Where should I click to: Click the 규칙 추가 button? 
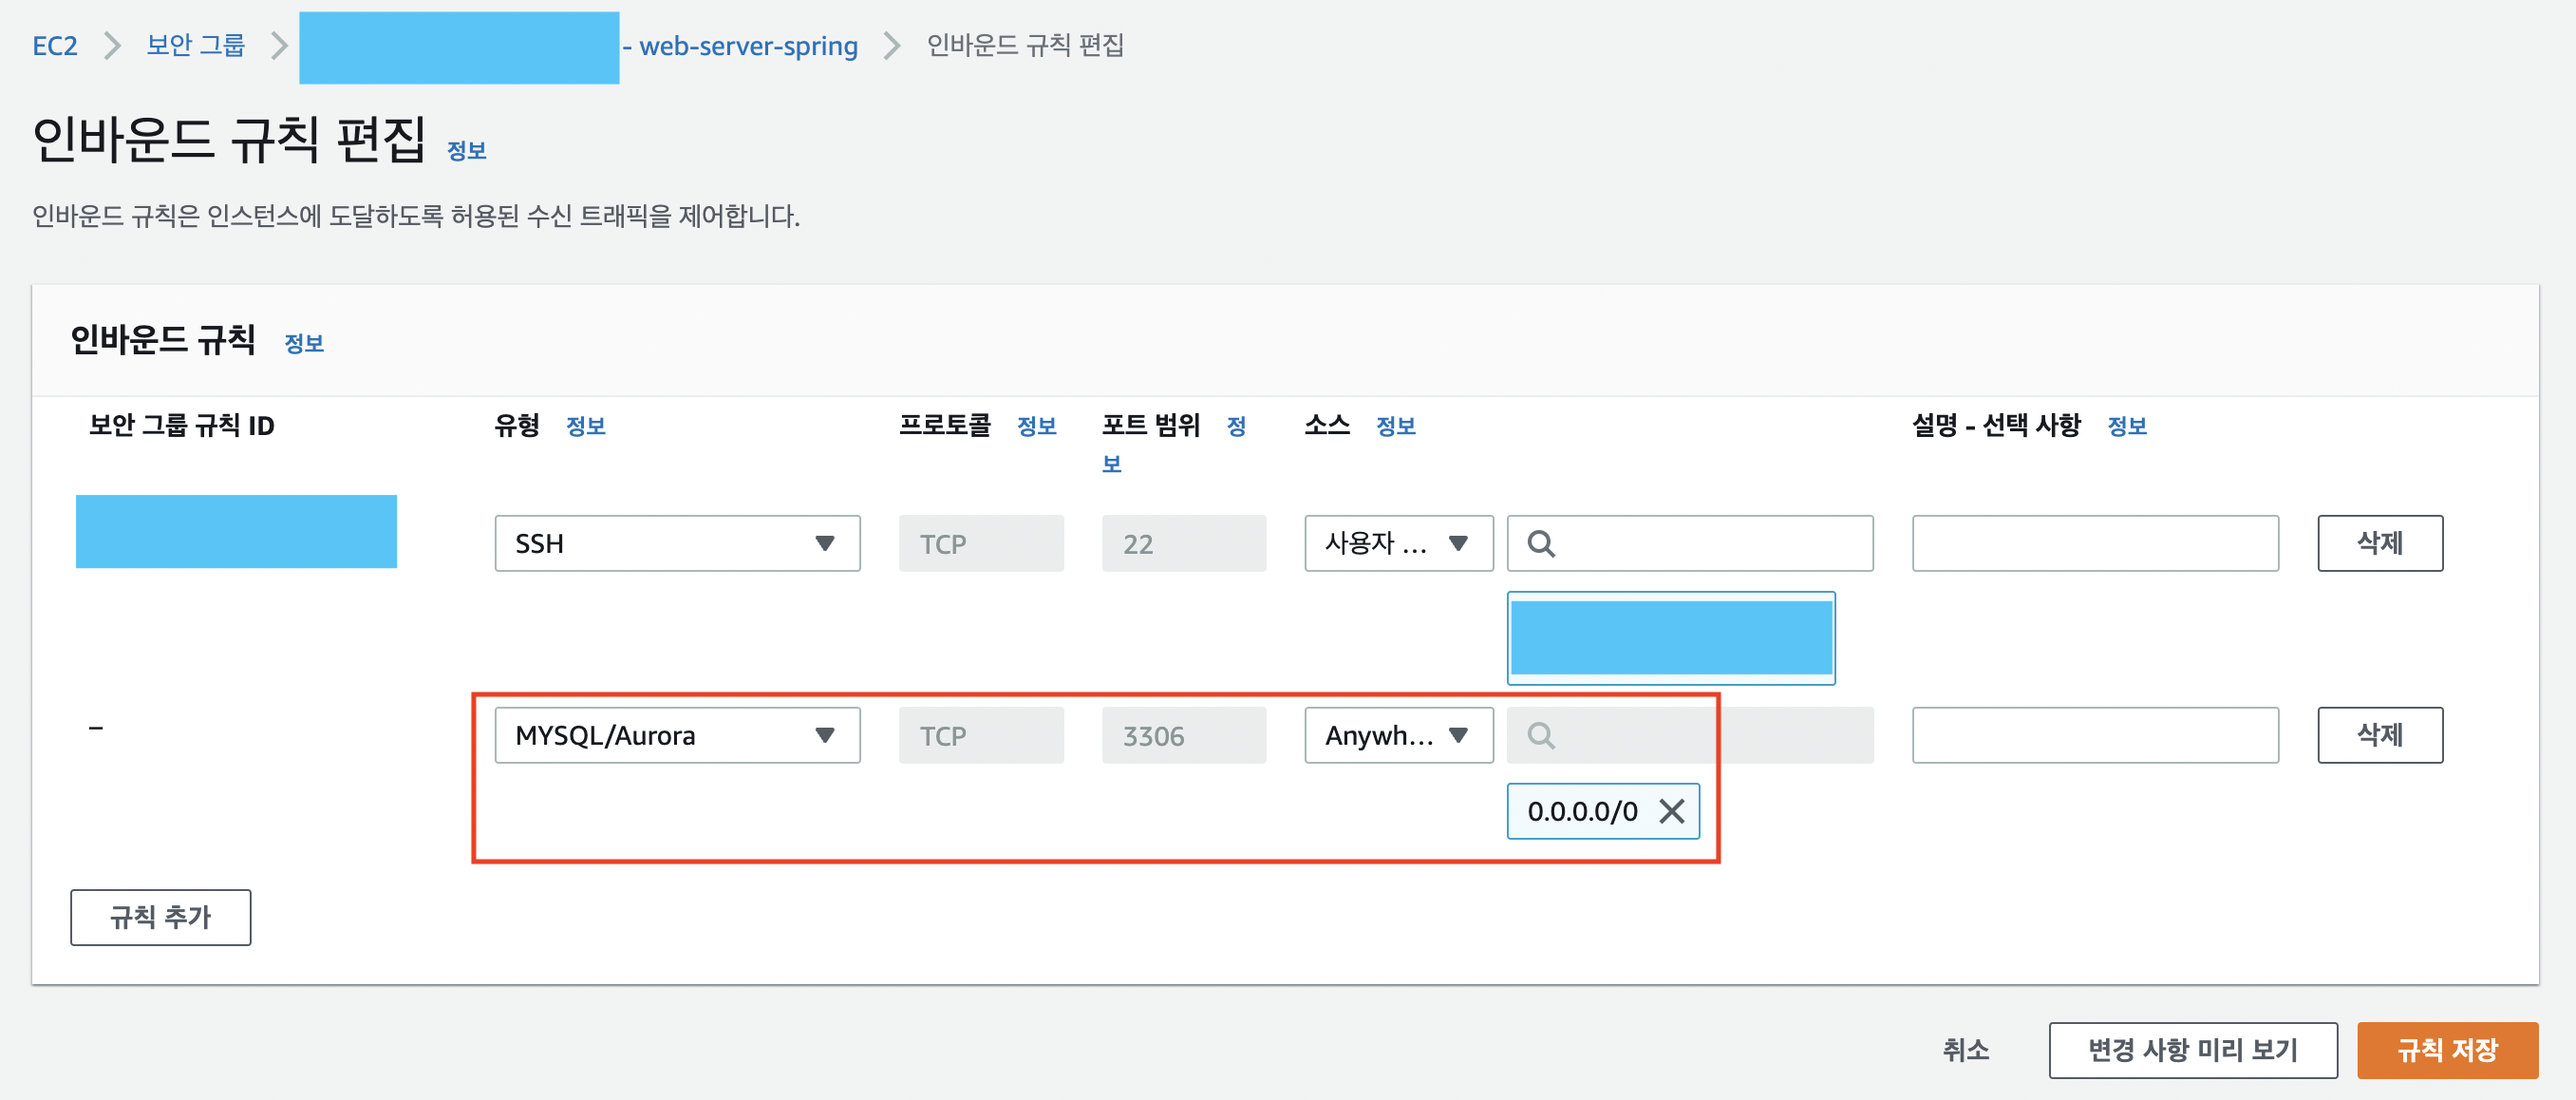coord(160,917)
